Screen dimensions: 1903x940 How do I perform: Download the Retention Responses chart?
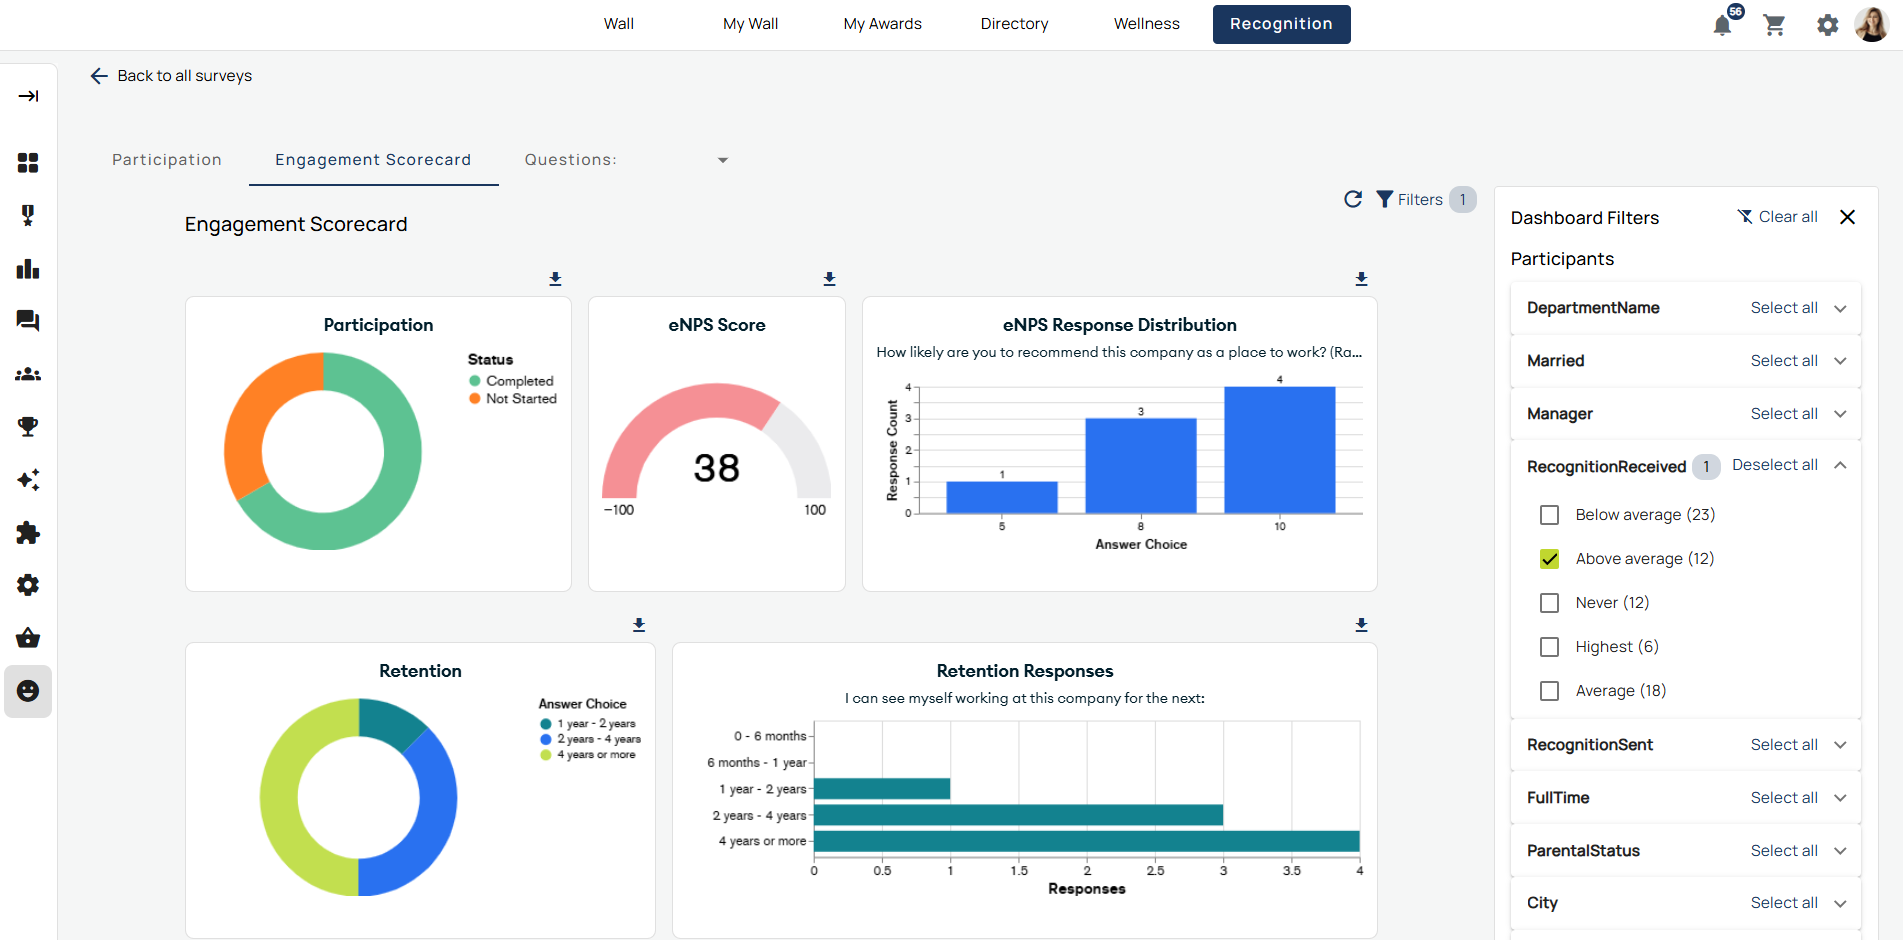coord(1361,625)
